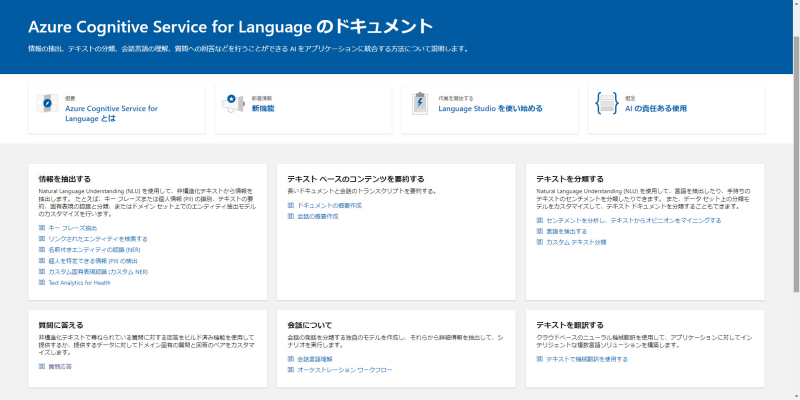Click the document icon beside Text Analytics for Health
Screen dimensions: 800x400
42,283
